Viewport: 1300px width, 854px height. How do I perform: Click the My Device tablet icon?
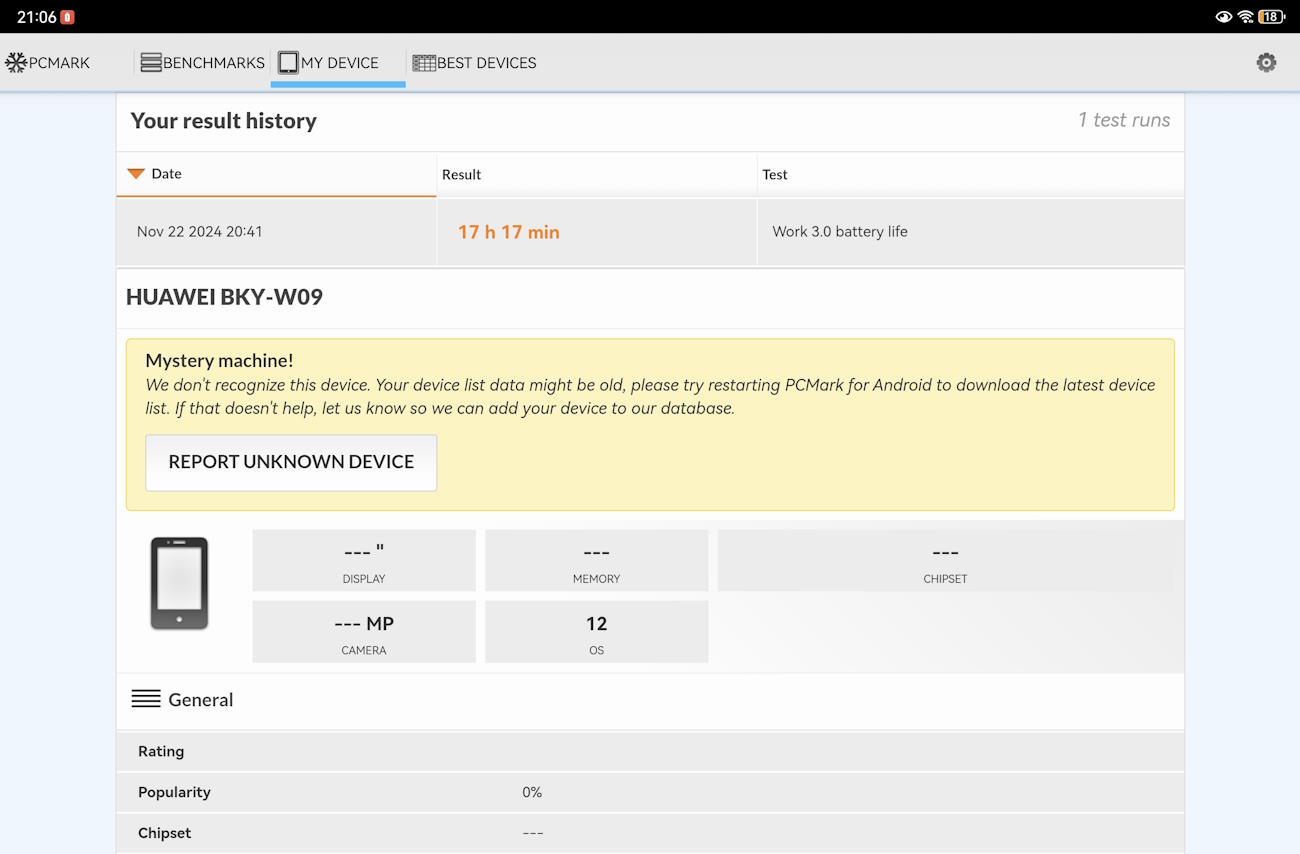point(288,62)
